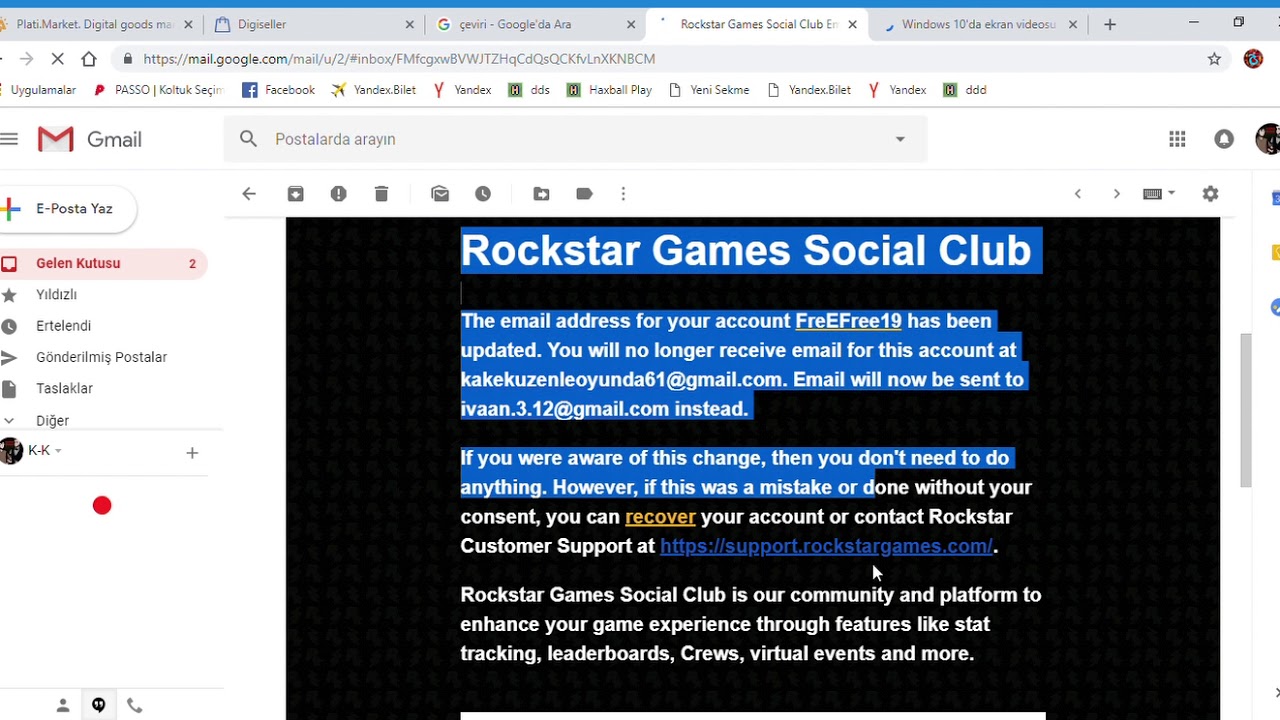Show search options dropdown arrow
The width and height of the screenshot is (1280, 720).
[900, 139]
